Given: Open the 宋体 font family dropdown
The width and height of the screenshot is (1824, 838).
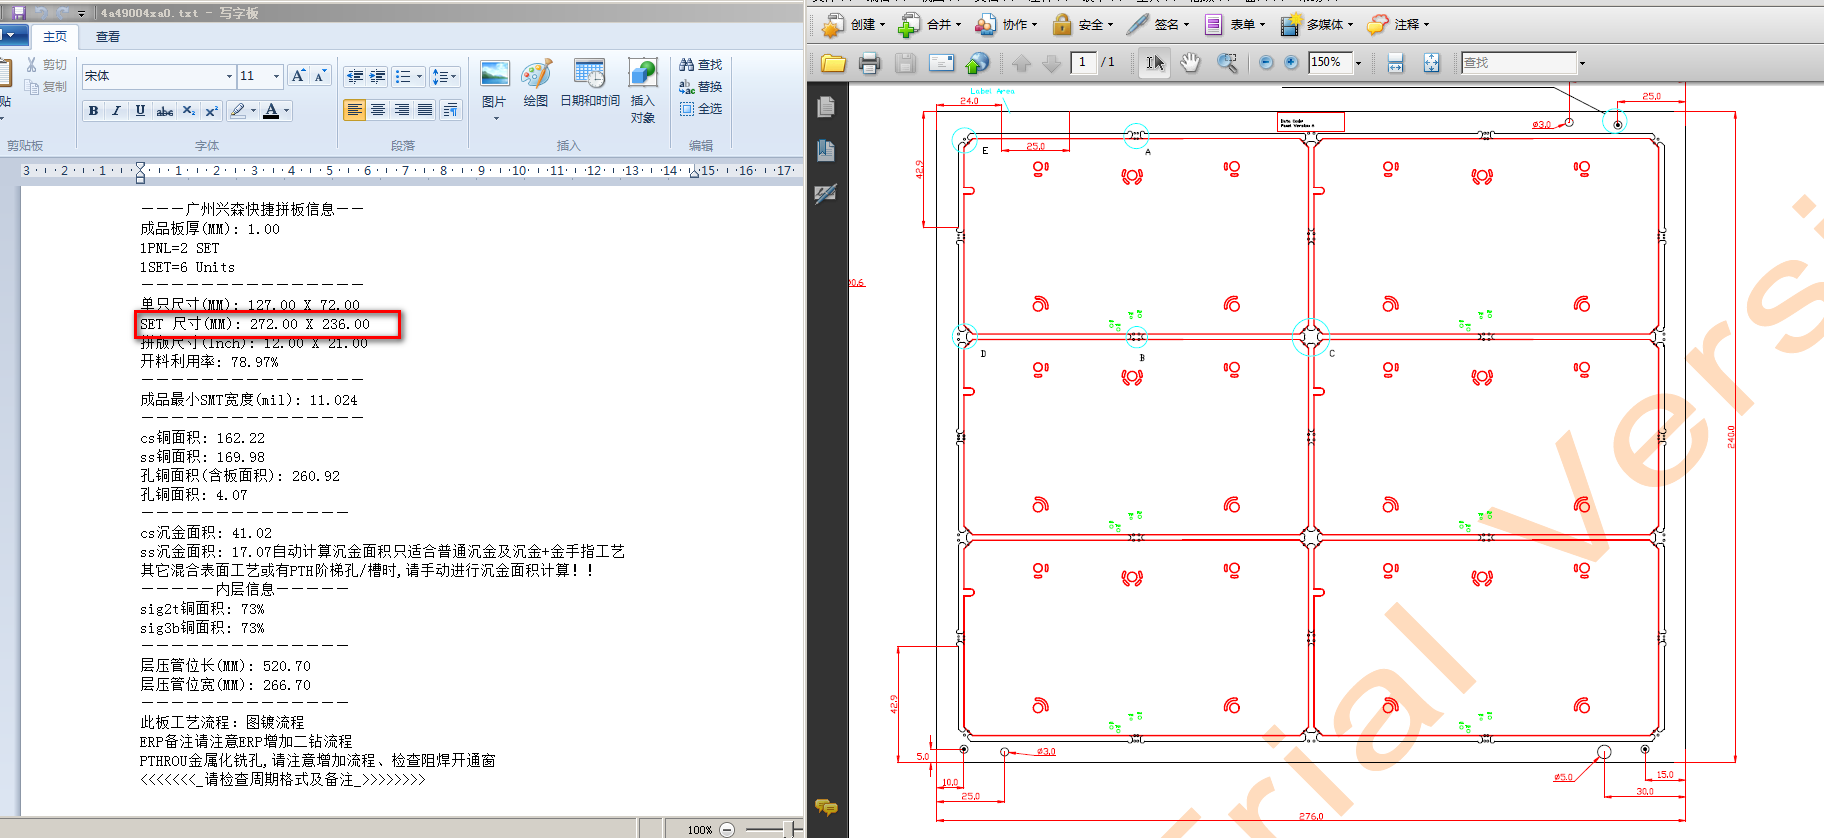Looking at the screenshot, I should (229, 76).
